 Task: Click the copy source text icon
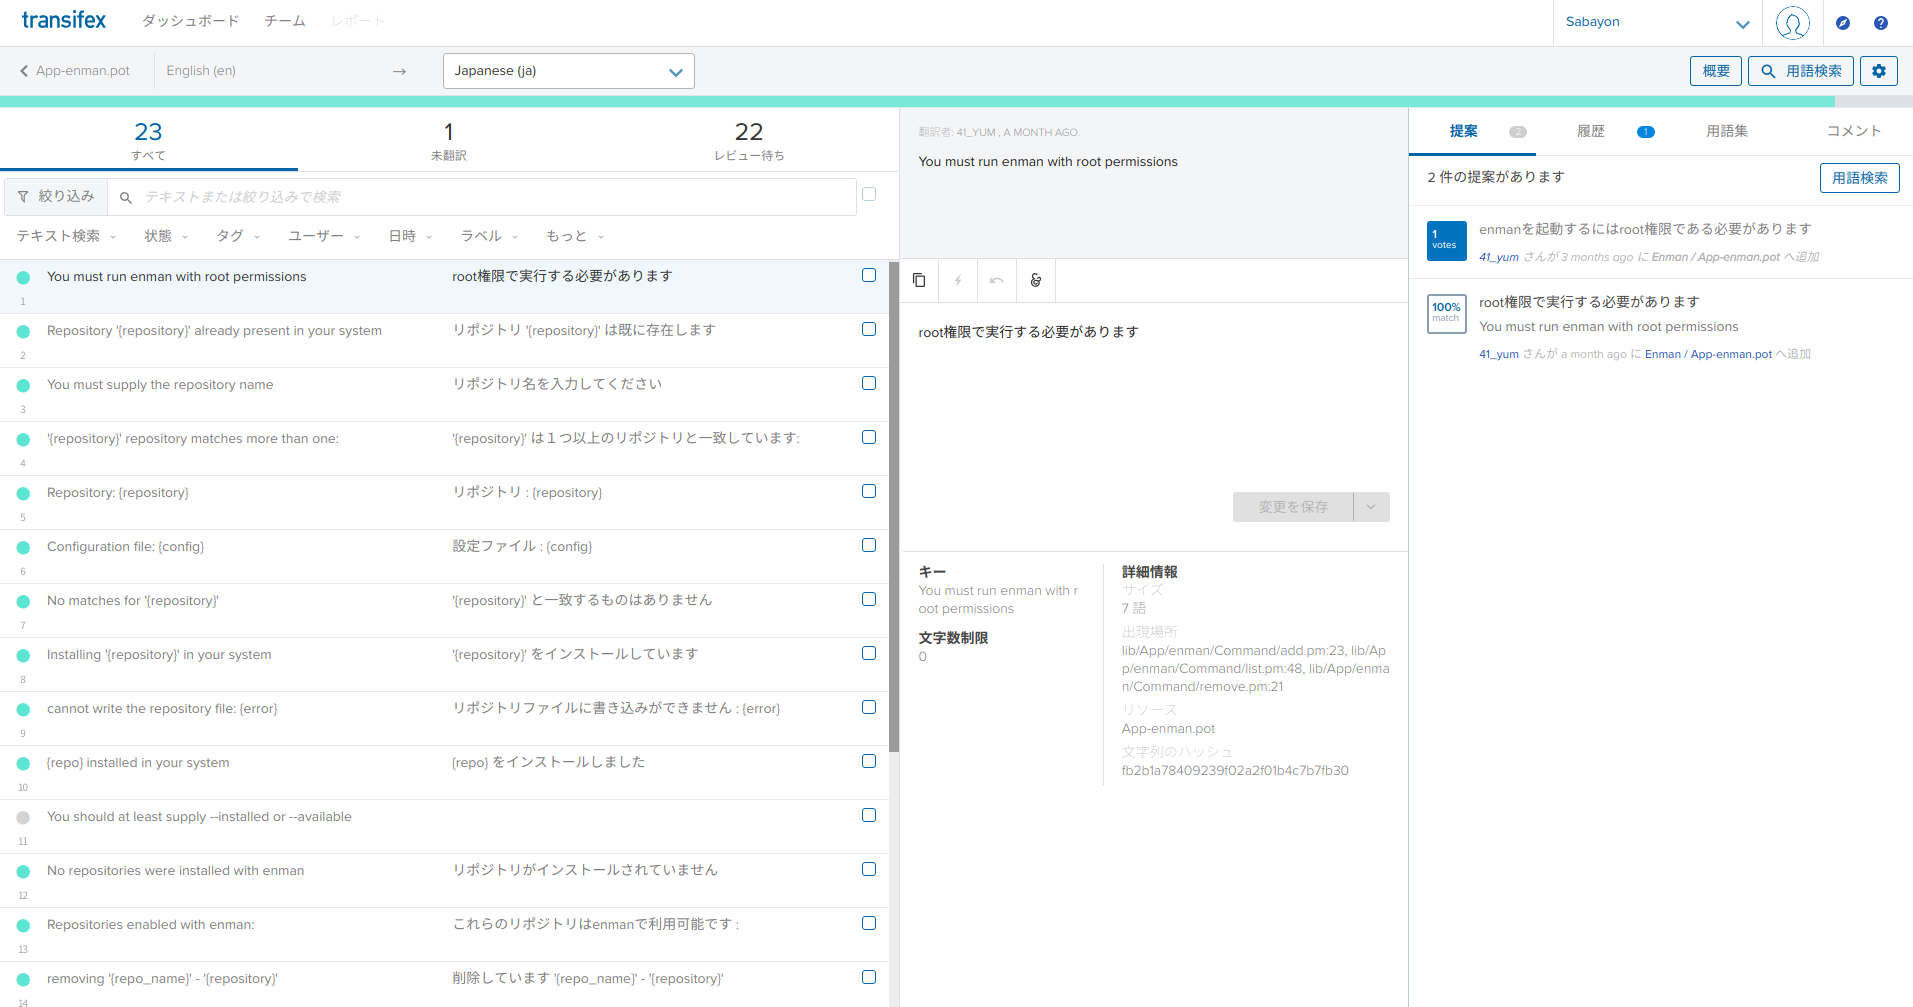tap(919, 281)
